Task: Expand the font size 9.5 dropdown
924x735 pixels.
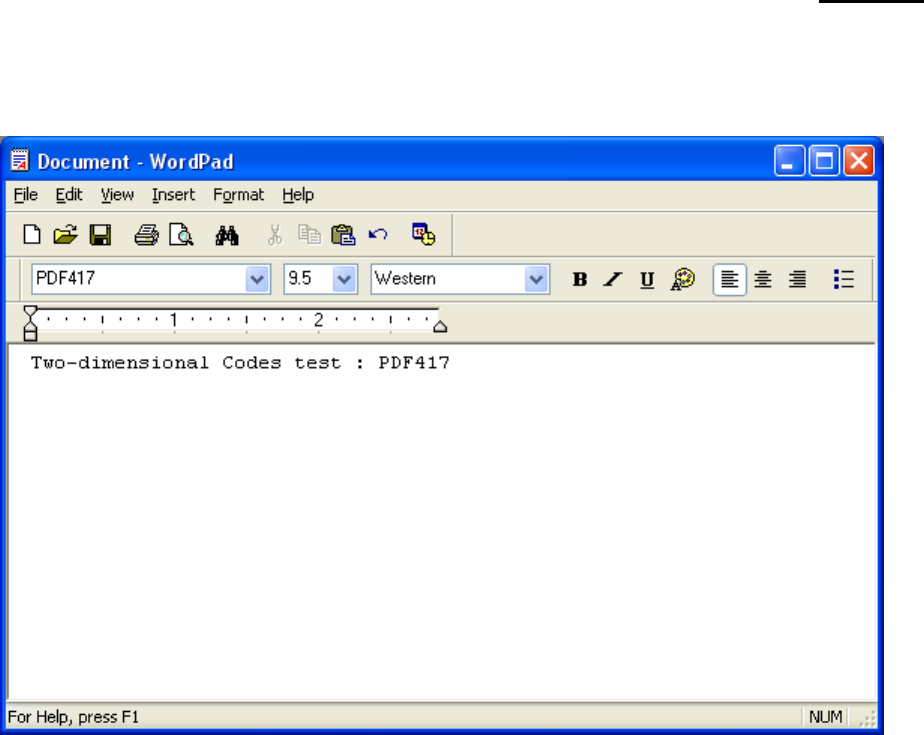Action: tap(344, 279)
